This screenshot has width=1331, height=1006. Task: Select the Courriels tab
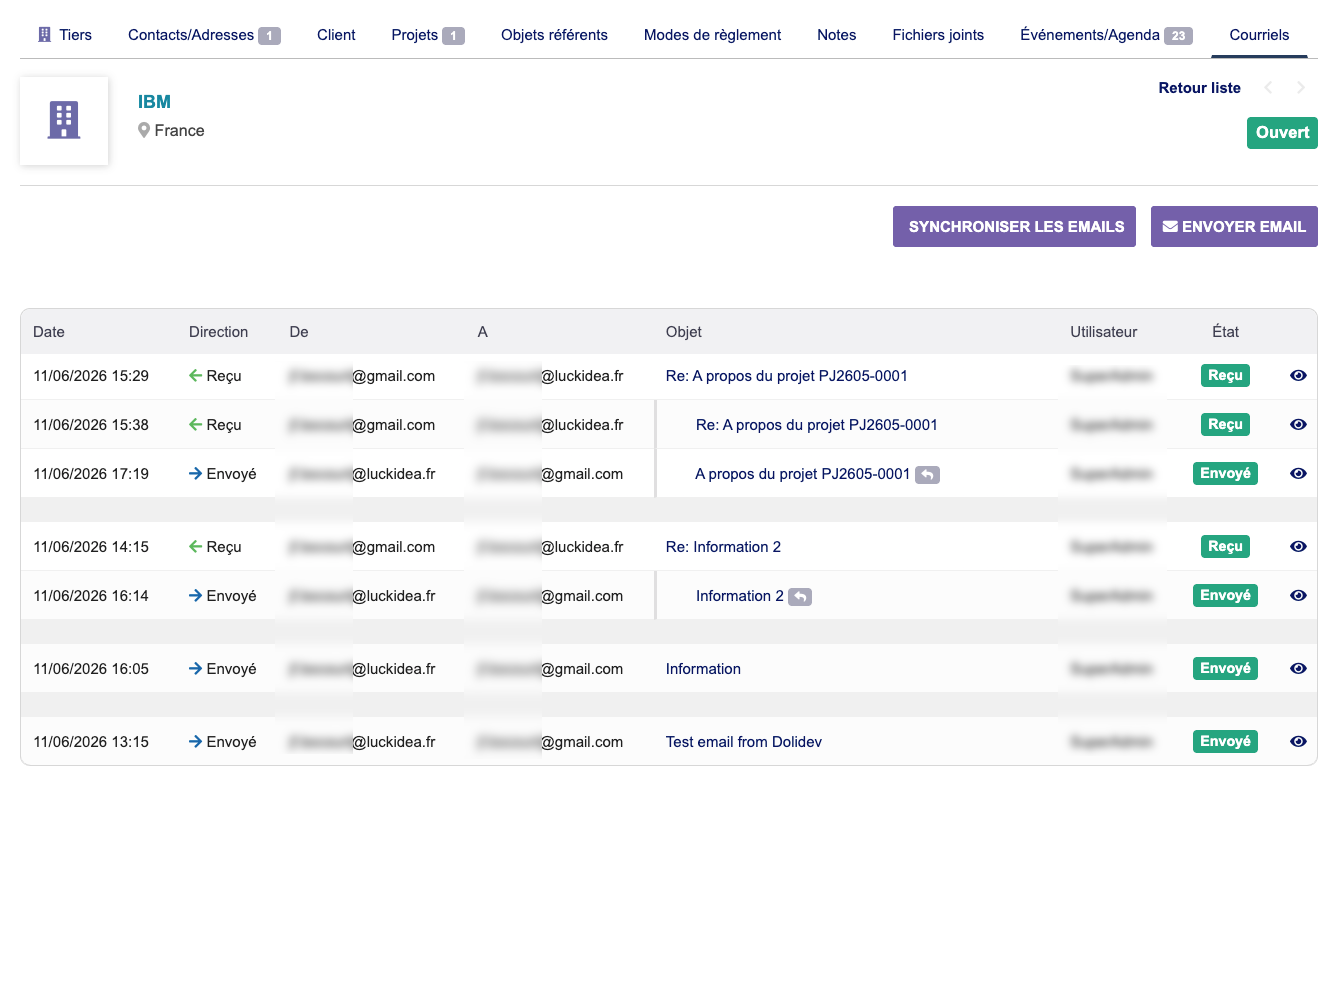pos(1259,35)
